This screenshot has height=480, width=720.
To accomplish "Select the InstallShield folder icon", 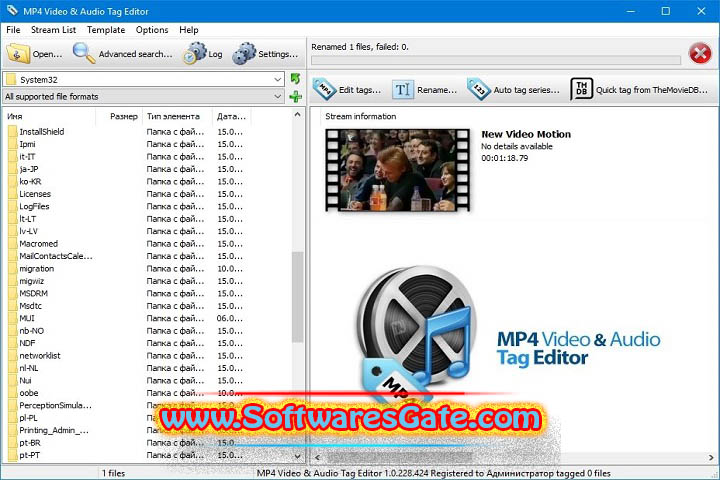I will (12, 132).
